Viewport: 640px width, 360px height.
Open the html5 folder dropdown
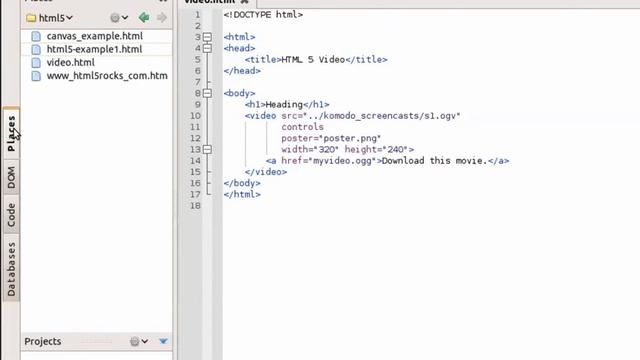click(49, 18)
